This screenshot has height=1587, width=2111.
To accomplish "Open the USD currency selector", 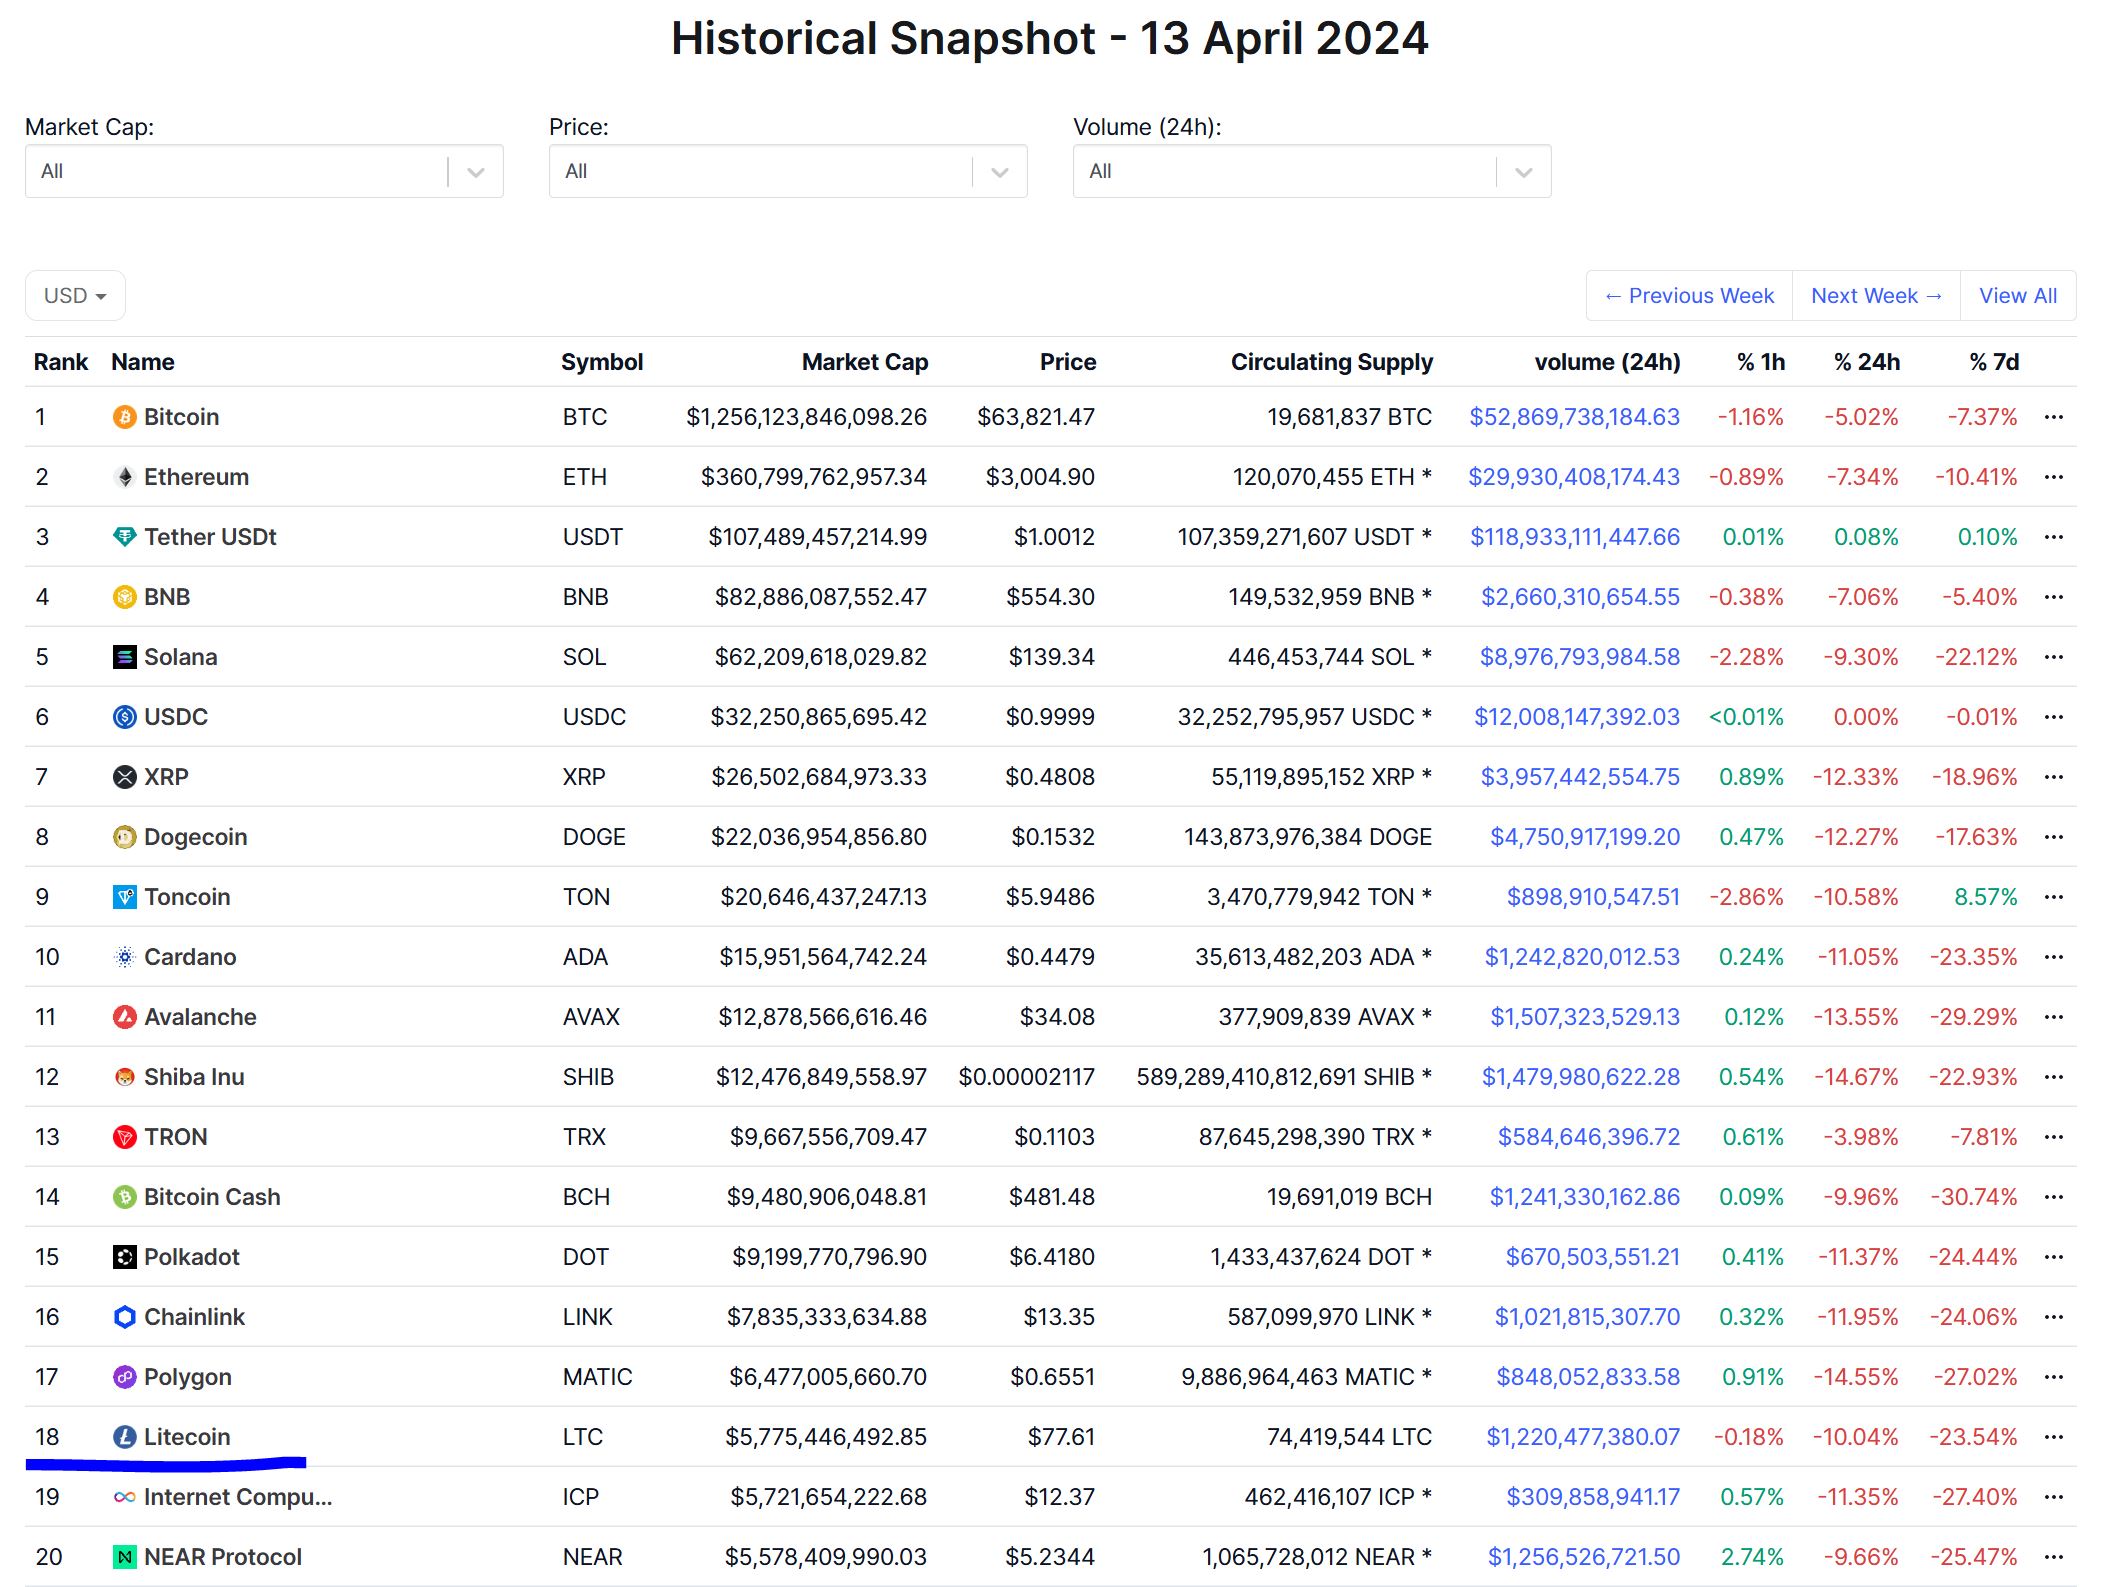I will point(75,296).
